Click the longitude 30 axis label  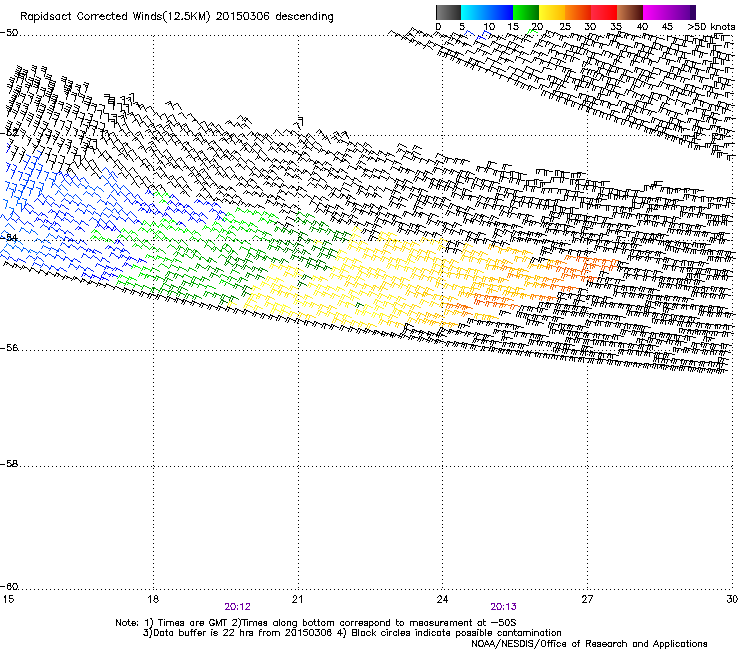tap(732, 599)
